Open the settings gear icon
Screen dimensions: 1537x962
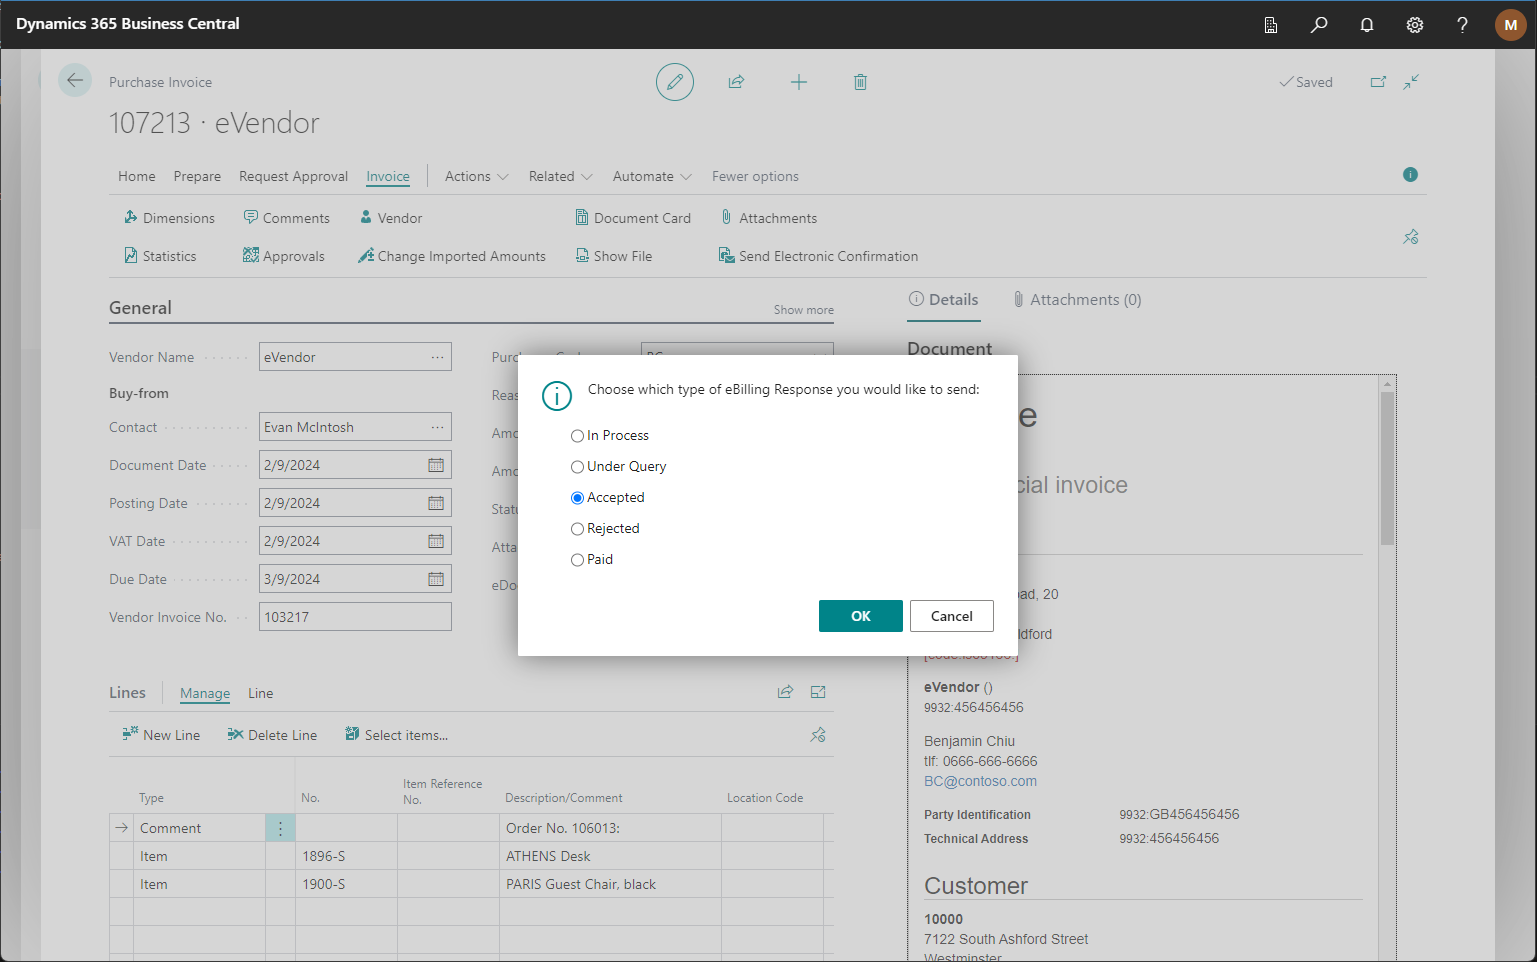click(1415, 25)
